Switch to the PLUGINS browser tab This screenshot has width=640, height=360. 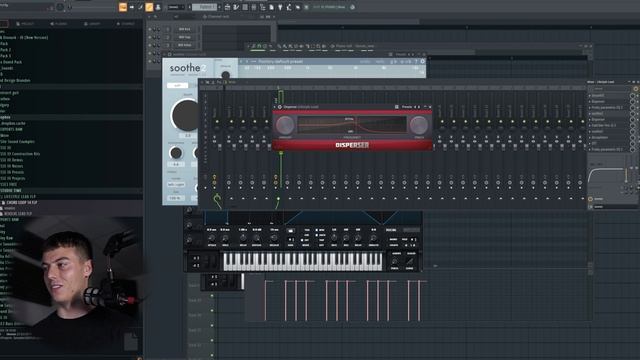pyautogui.click(x=59, y=24)
